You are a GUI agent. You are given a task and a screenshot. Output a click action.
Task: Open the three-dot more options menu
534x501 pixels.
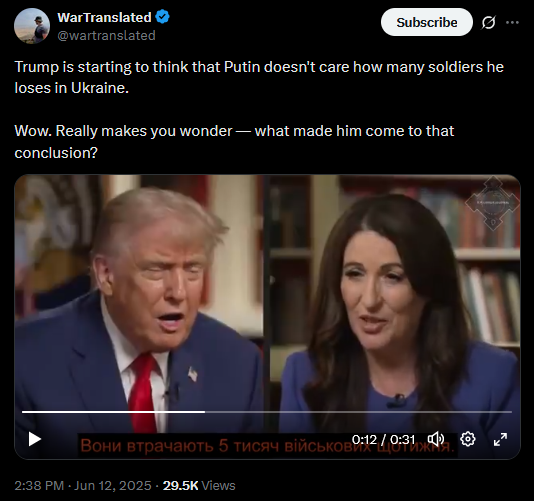[x=513, y=22]
